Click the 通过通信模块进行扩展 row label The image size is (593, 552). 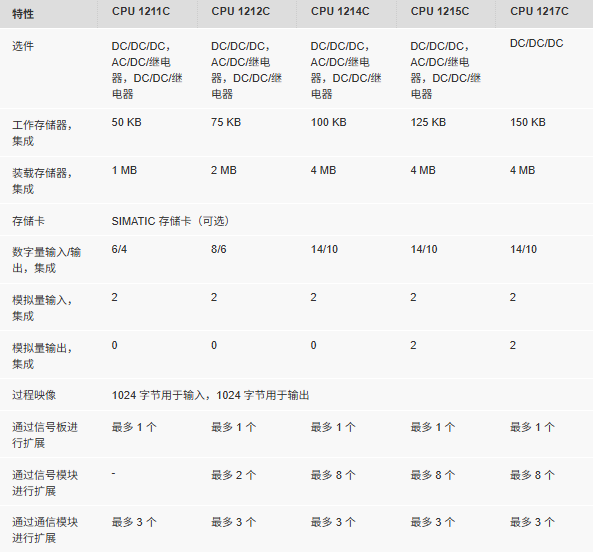point(45,530)
